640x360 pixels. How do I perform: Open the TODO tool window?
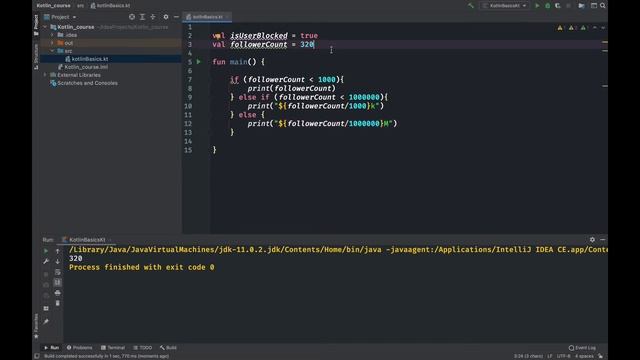coord(142,348)
